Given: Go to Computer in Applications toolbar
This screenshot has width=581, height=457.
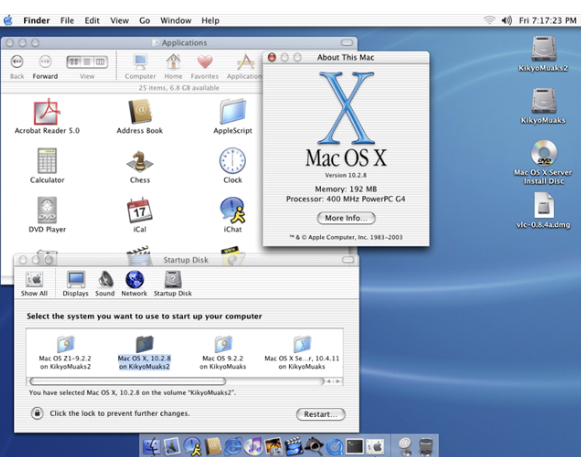Looking at the screenshot, I should click(140, 62).
